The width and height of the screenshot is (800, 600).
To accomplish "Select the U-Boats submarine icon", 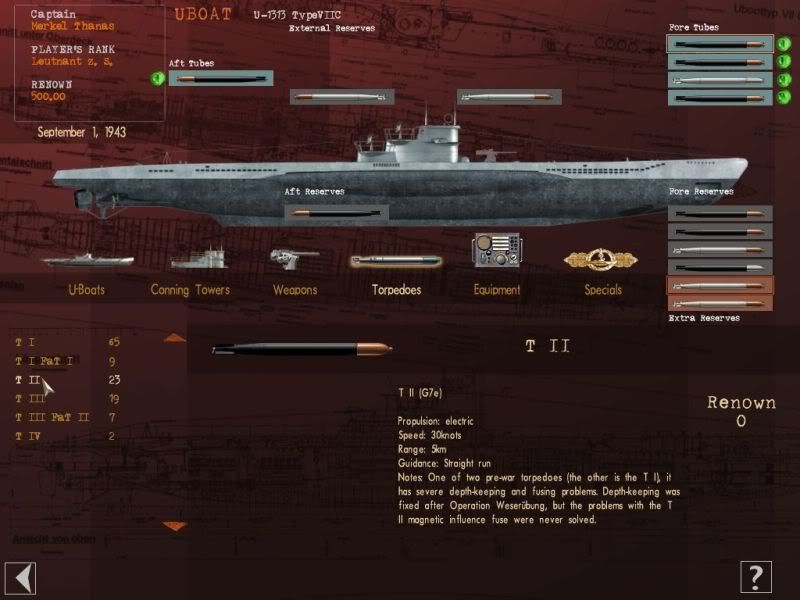I will coord(87,261).
